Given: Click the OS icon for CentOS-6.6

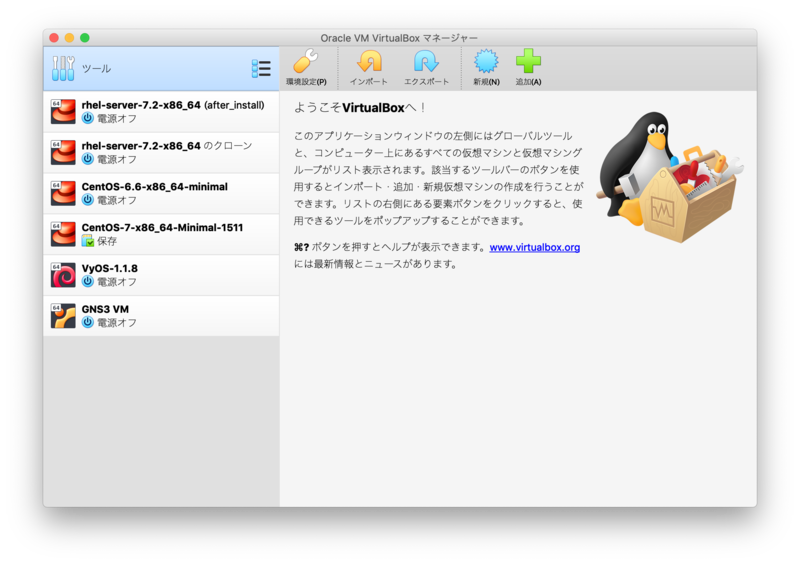Looking at the screenshot, I should click(x=63, y=193).
